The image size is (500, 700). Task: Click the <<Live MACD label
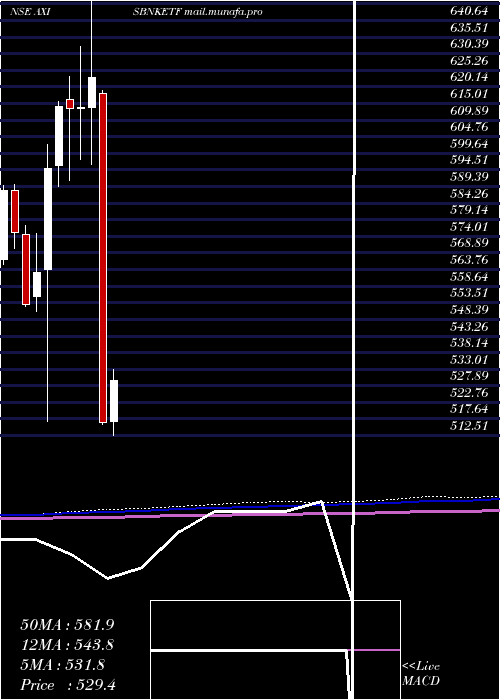(x=421, y=675)
